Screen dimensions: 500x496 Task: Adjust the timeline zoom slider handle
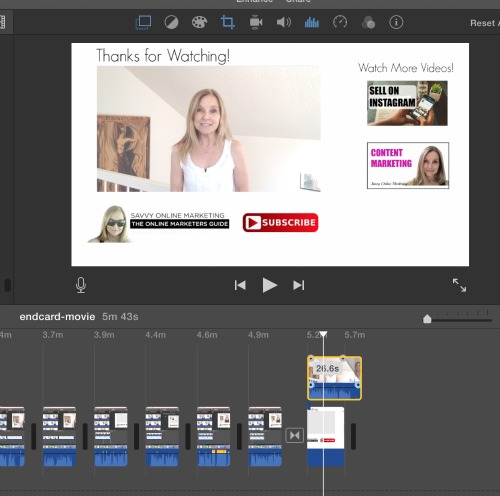tap(427, 319)
